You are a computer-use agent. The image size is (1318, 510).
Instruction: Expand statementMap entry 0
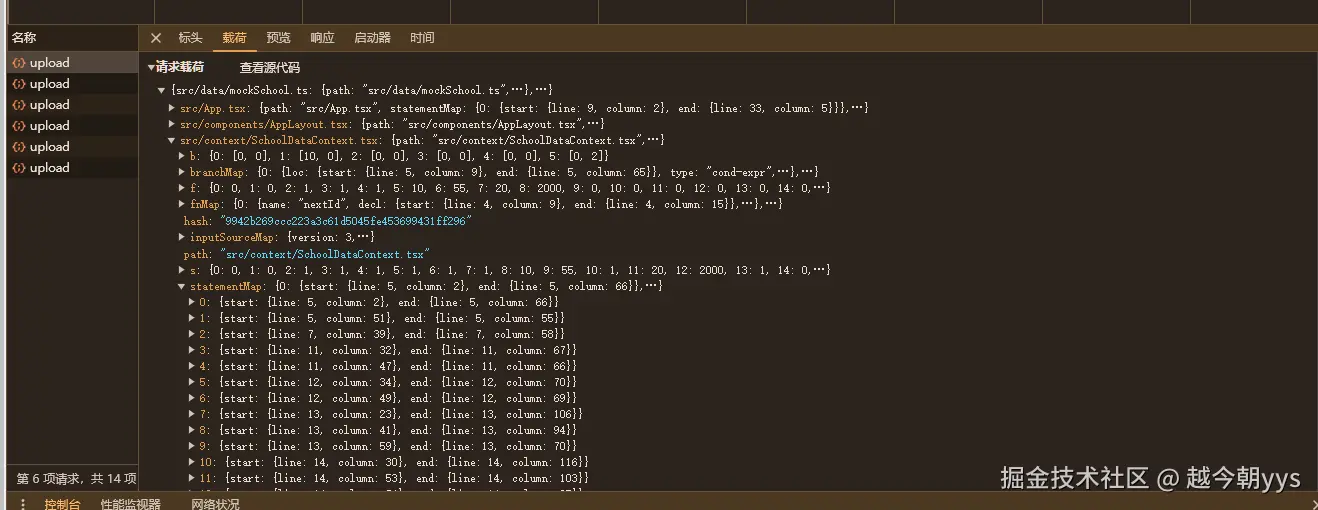click(192, 302)
